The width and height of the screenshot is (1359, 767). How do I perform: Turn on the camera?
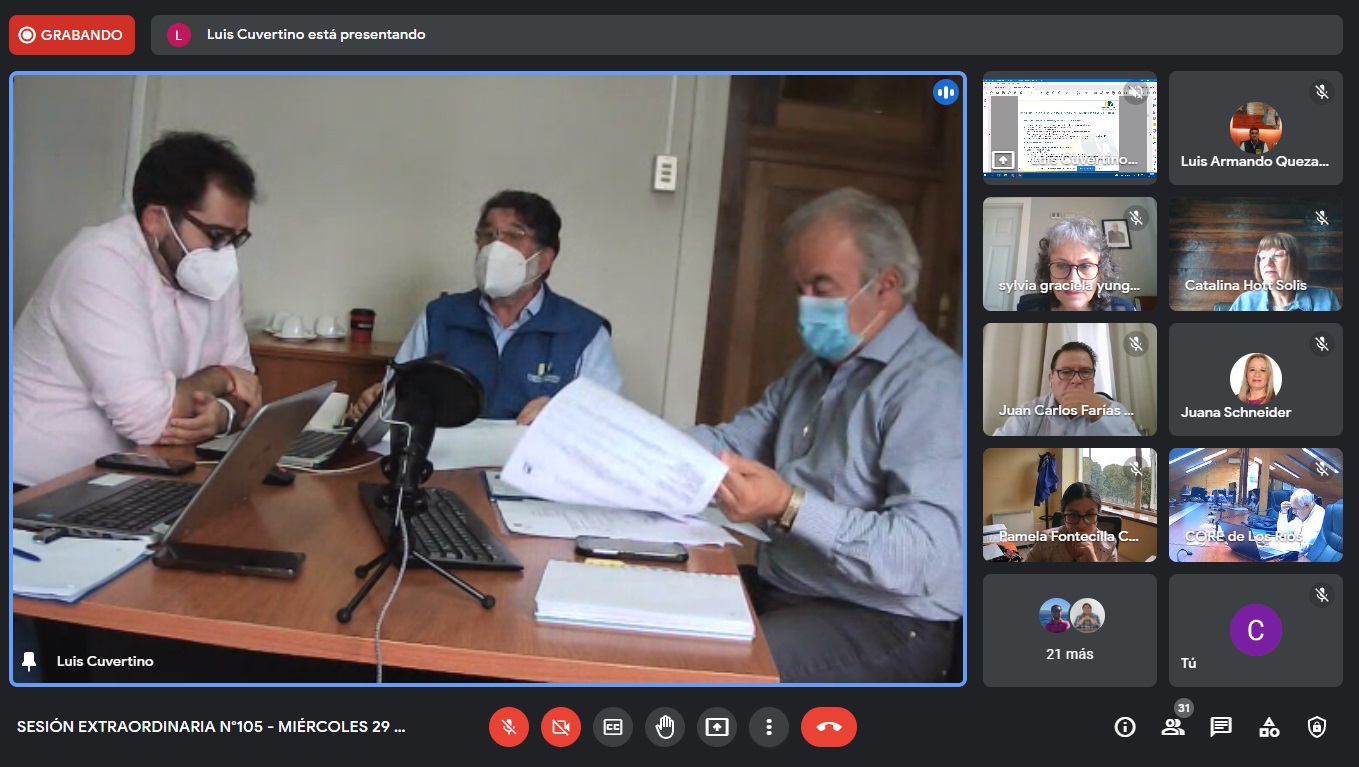561,727
